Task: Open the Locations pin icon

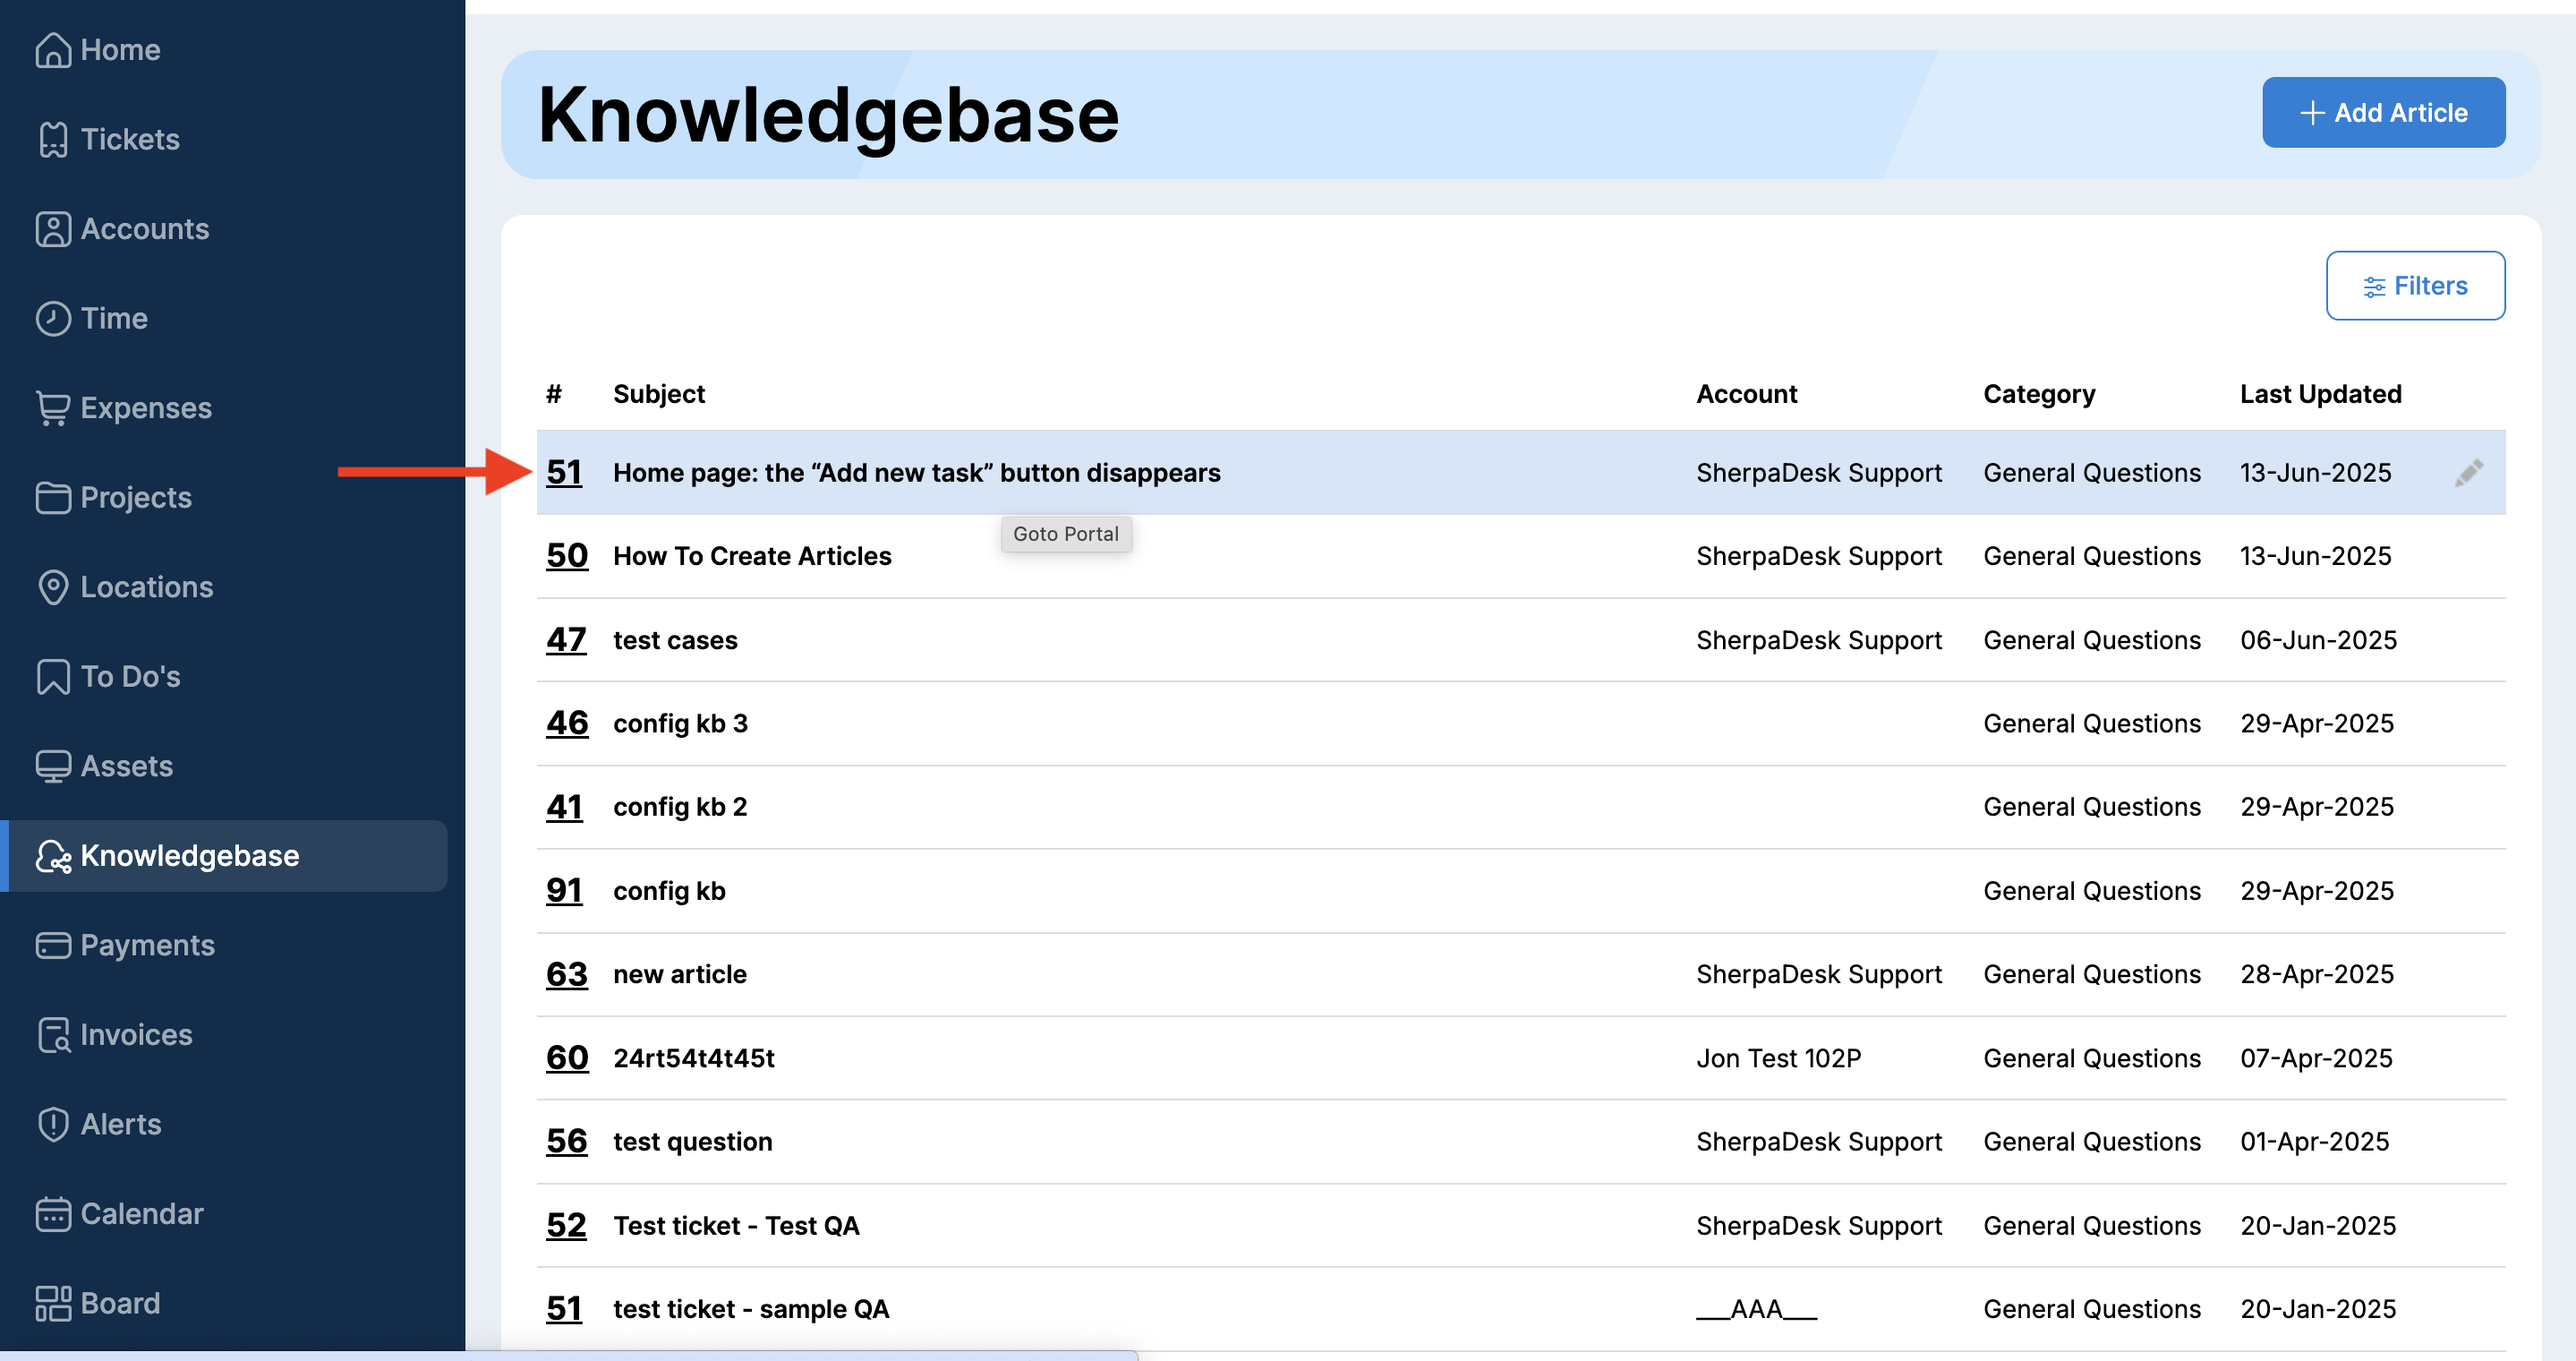Action: pyautogui.click(x=53, y=587)
